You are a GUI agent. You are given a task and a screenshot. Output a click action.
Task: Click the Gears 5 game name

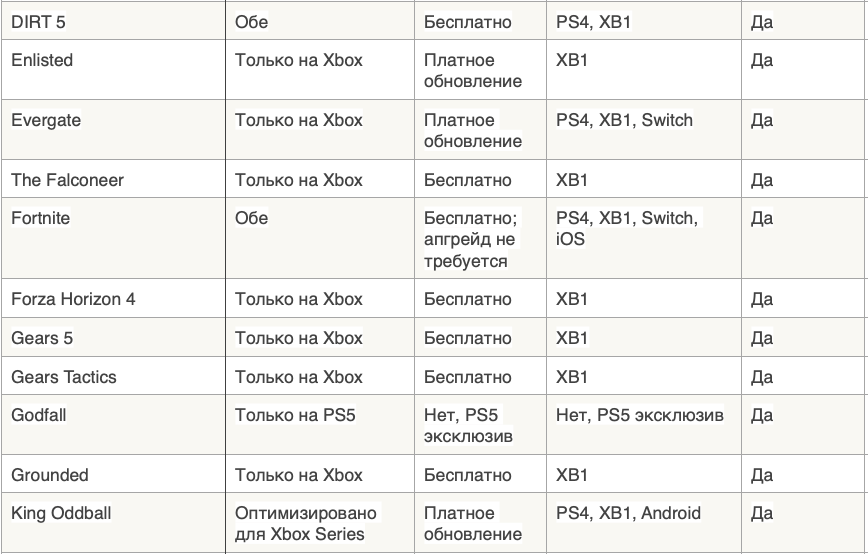pos(42,338)
